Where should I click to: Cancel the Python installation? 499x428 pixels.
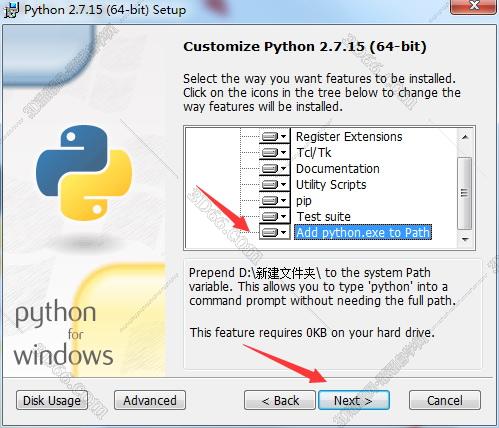(x=445, y=400)
